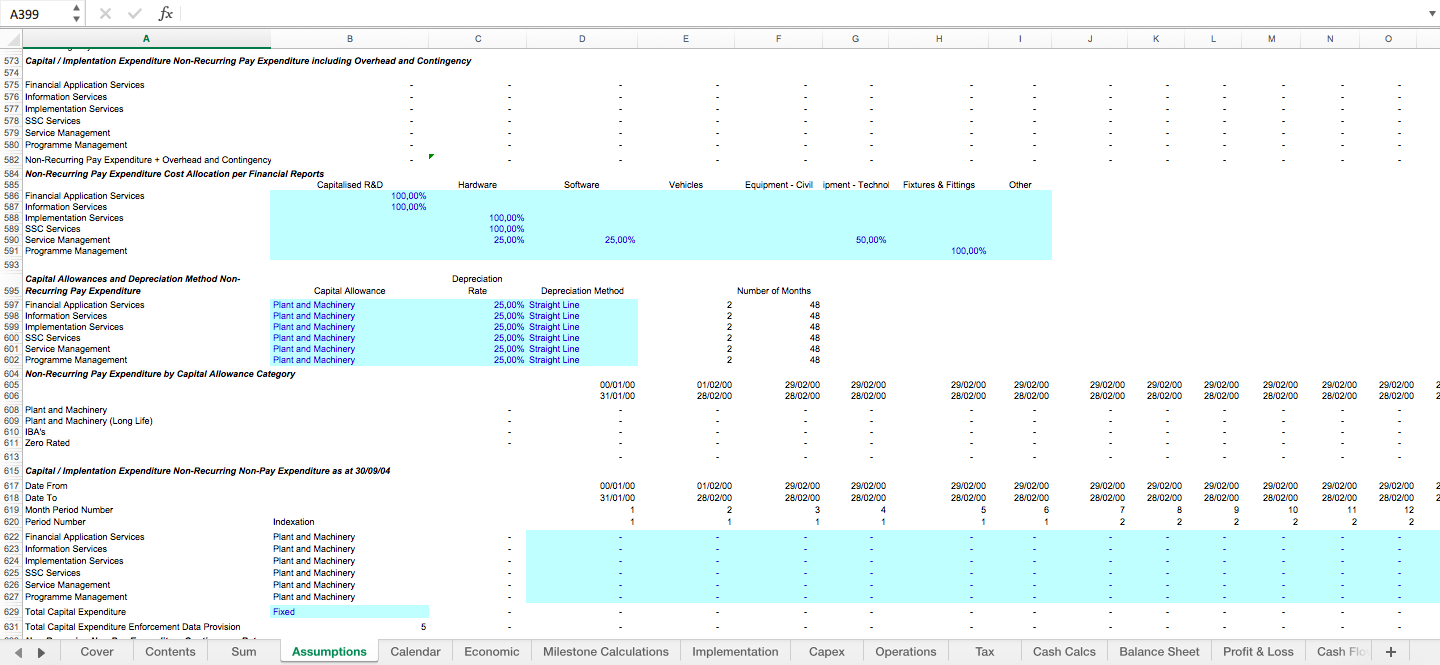Open the Economic sheet tab
This screenshot has height=665, width=1440.
coord(492,652)
